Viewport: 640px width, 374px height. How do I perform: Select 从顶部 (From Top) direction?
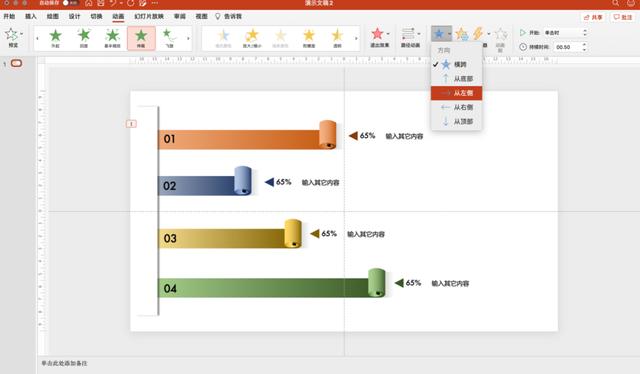[456, 122]
